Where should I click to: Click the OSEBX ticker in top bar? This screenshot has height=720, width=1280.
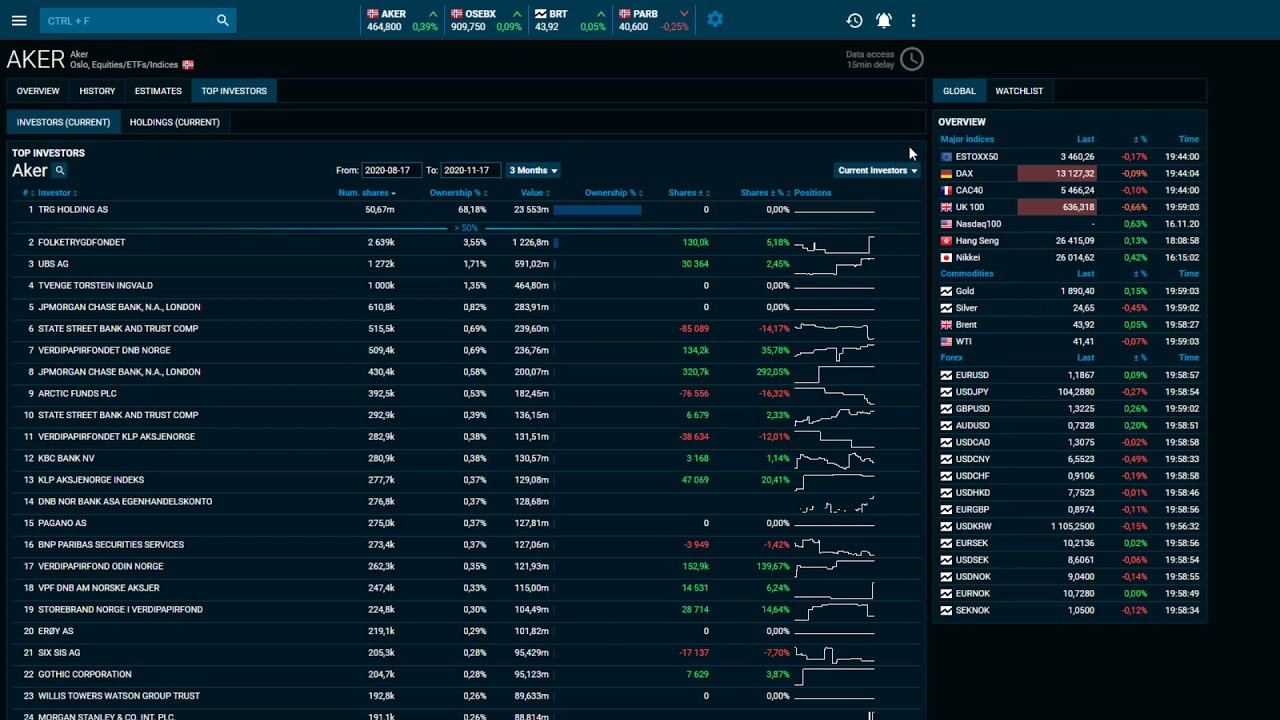pos(485,20)
